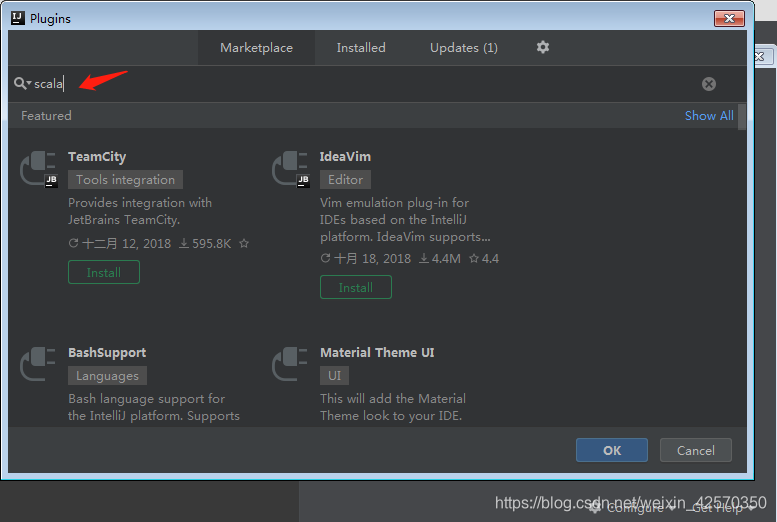Select the Tools integration tag

pos(125,179)
